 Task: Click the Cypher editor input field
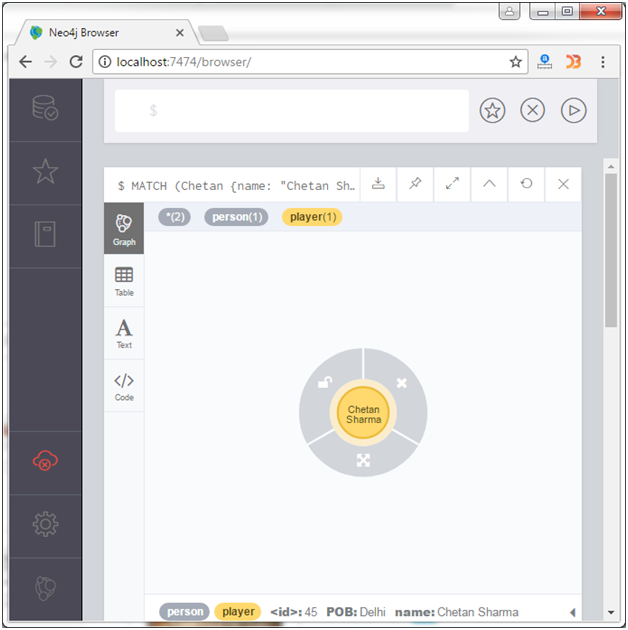click(292, 110)
